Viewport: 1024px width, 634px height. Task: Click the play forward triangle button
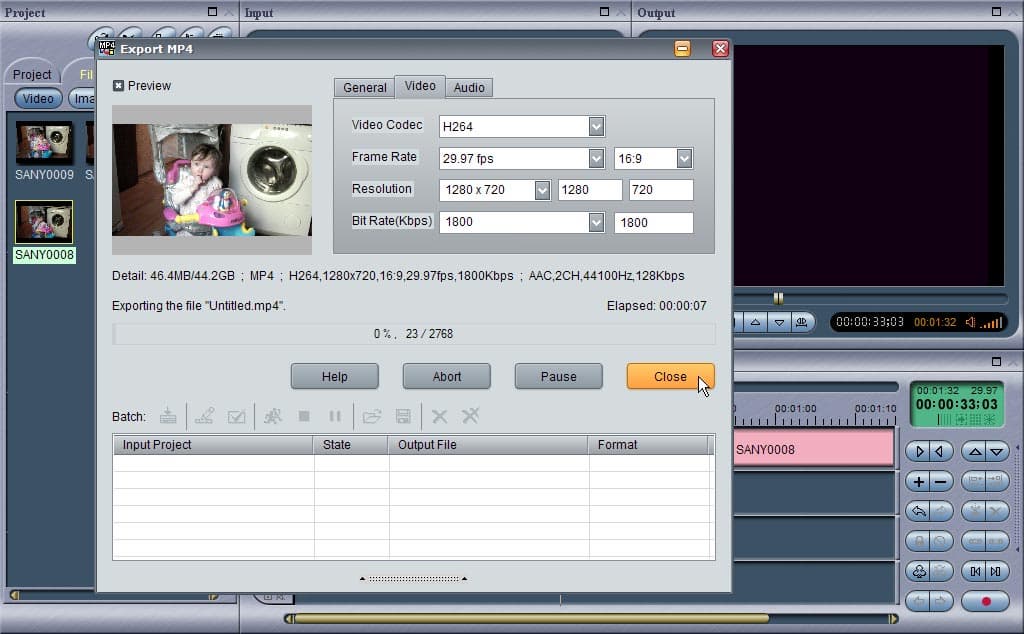[x=918, y=451]
